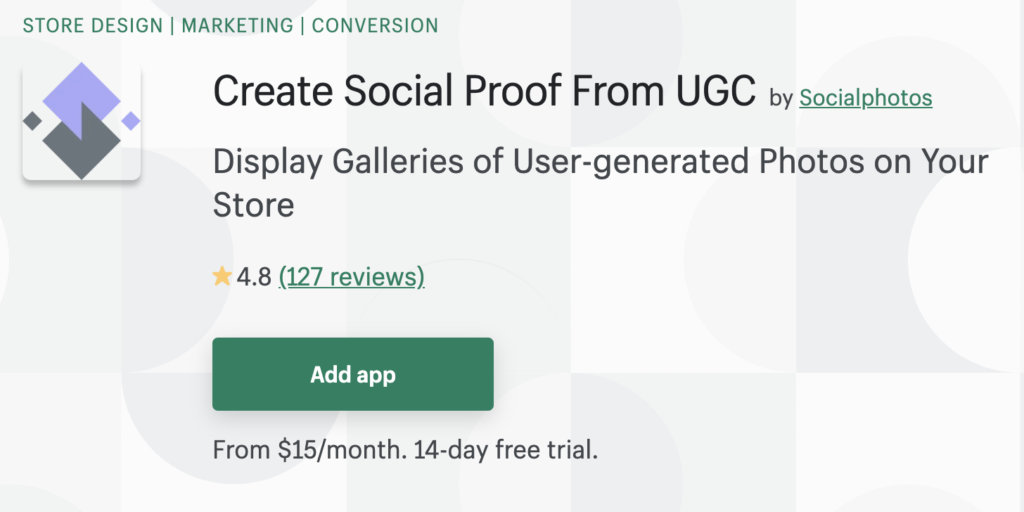Click the 4.8 rating number
Viewport: 1024px width, 512px height.
[x=254, y=277]
